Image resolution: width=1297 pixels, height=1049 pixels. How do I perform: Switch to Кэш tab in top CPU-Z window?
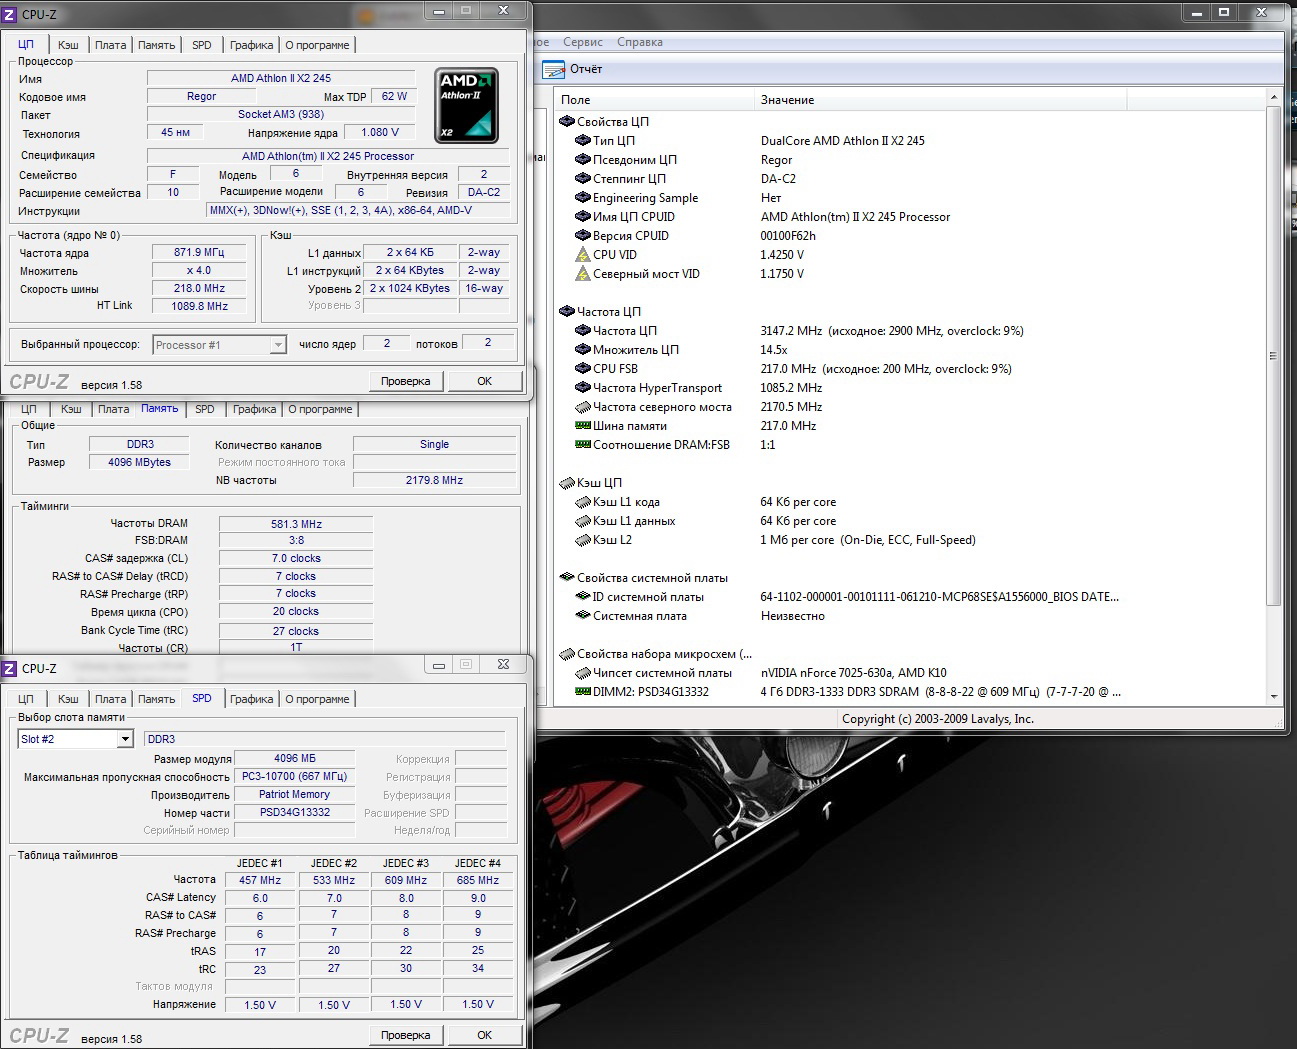(x=68, y=45)
